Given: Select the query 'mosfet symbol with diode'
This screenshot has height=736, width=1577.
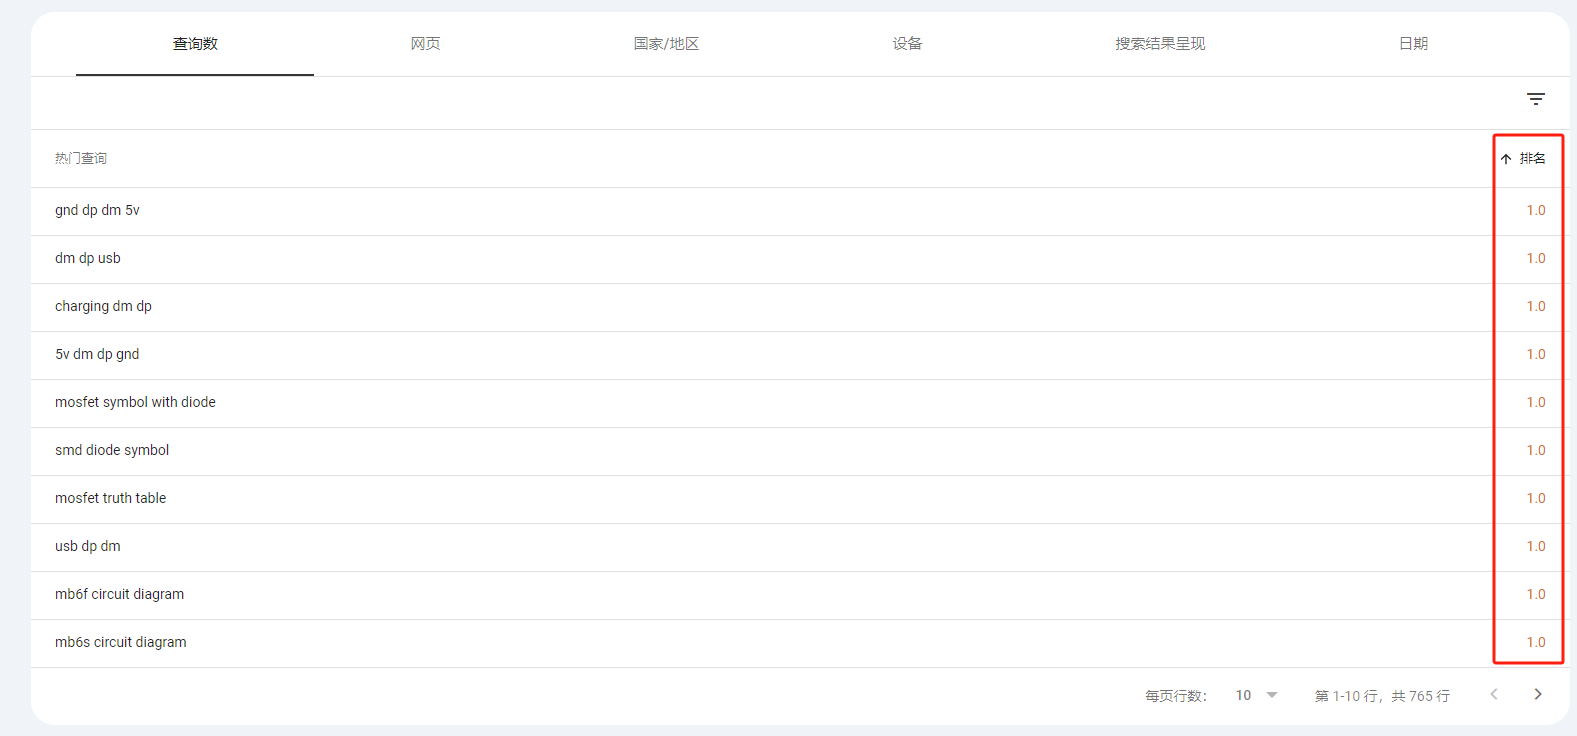Looking at the screenshot, I should (x=135, y=402).
